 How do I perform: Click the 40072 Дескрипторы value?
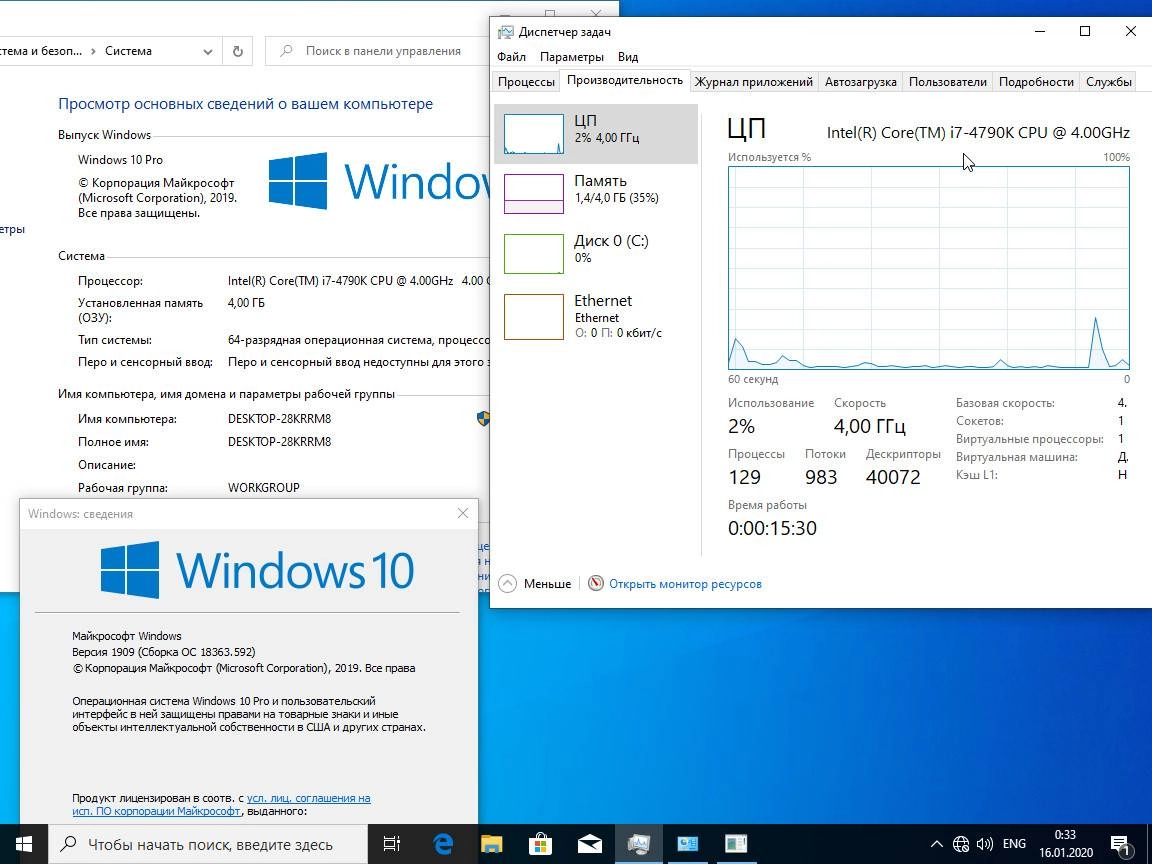(893, 477)
